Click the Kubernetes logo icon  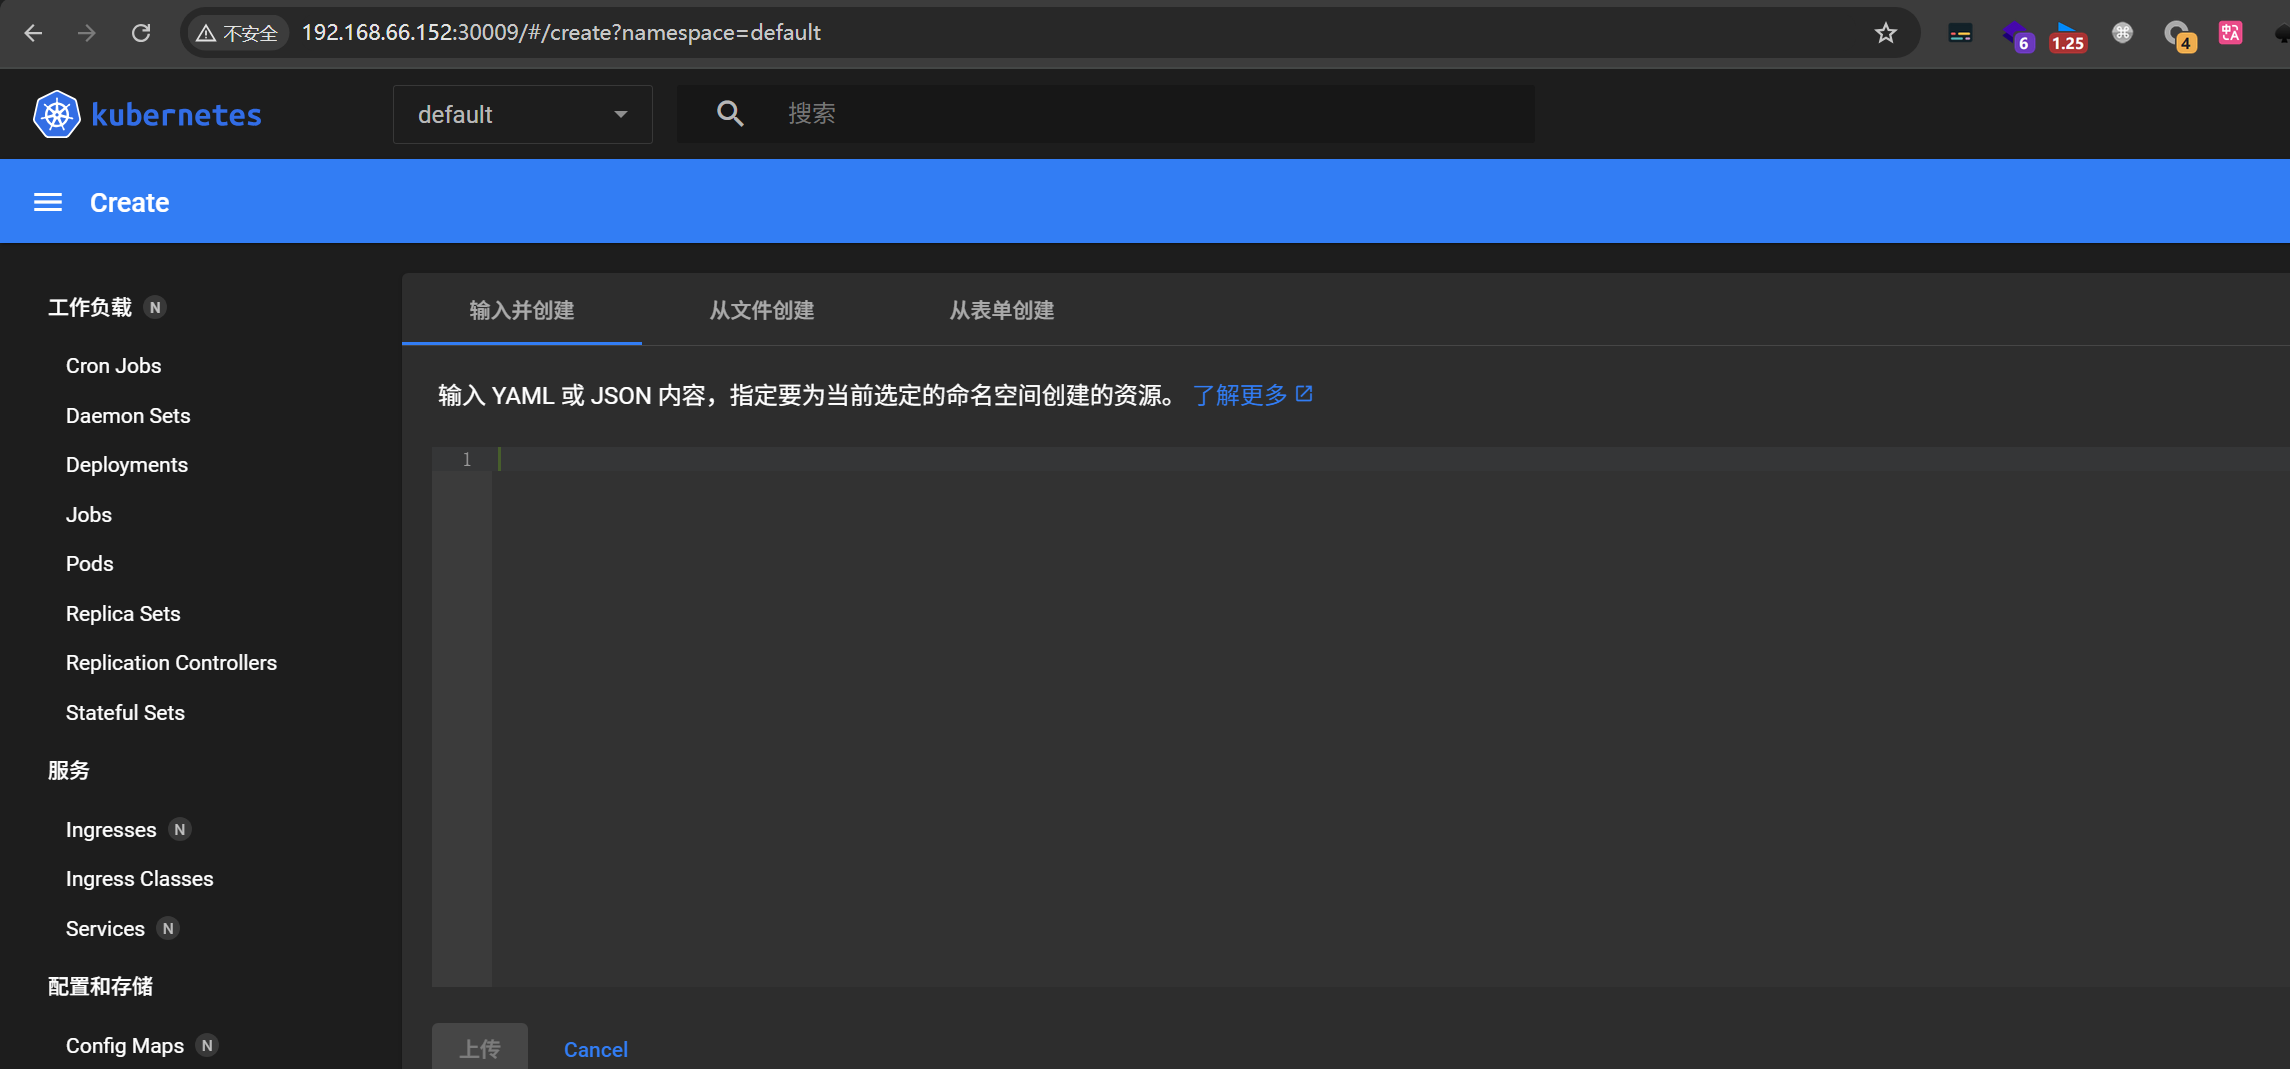pos(56,114)
